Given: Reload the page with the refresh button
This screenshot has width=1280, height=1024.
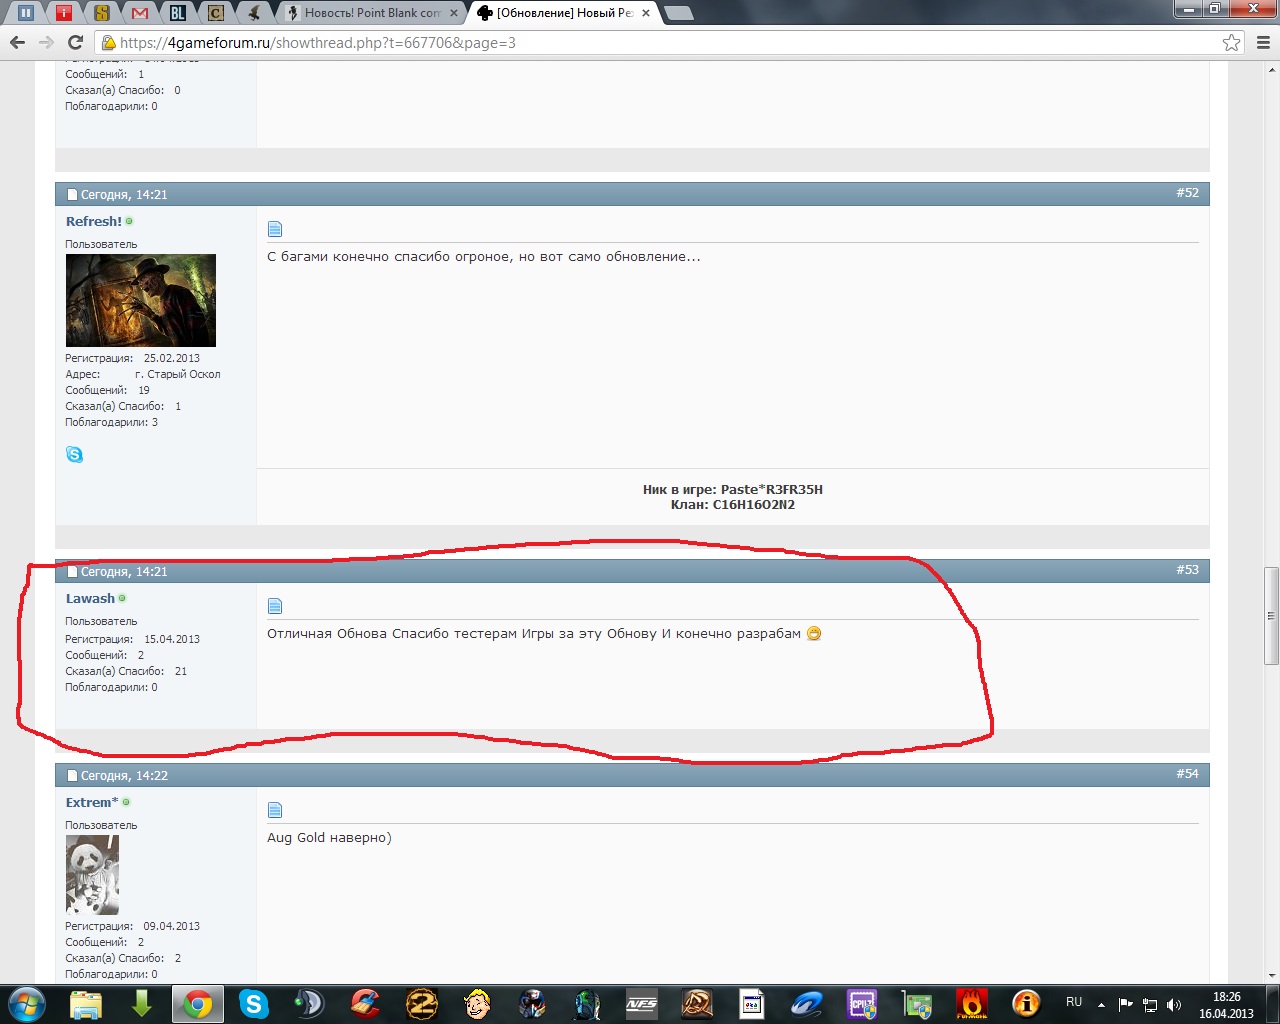Looking at the screenshot, I should point(75,42).
